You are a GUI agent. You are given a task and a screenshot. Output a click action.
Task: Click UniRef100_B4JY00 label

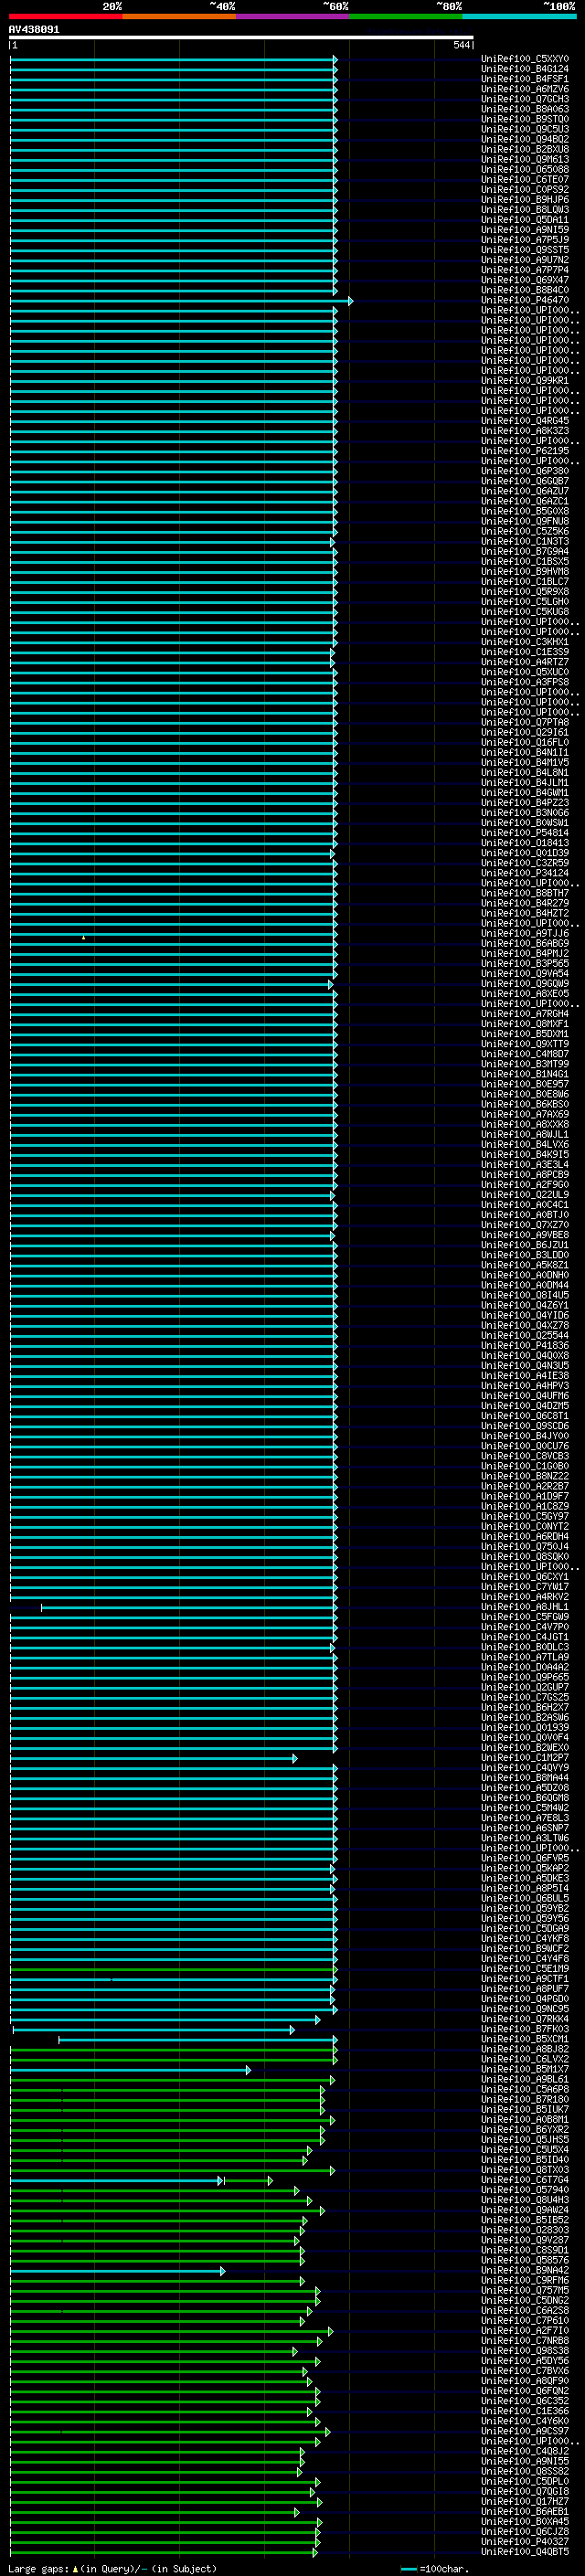(x=524, y=1436)
